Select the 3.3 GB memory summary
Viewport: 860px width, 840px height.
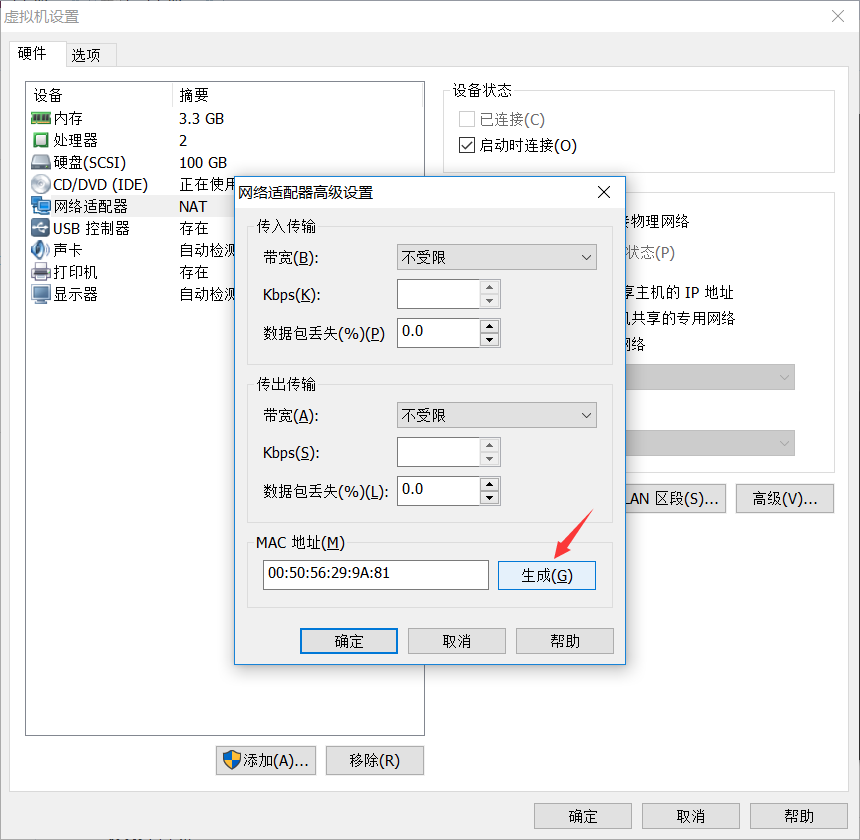click(x=201, y=118)
